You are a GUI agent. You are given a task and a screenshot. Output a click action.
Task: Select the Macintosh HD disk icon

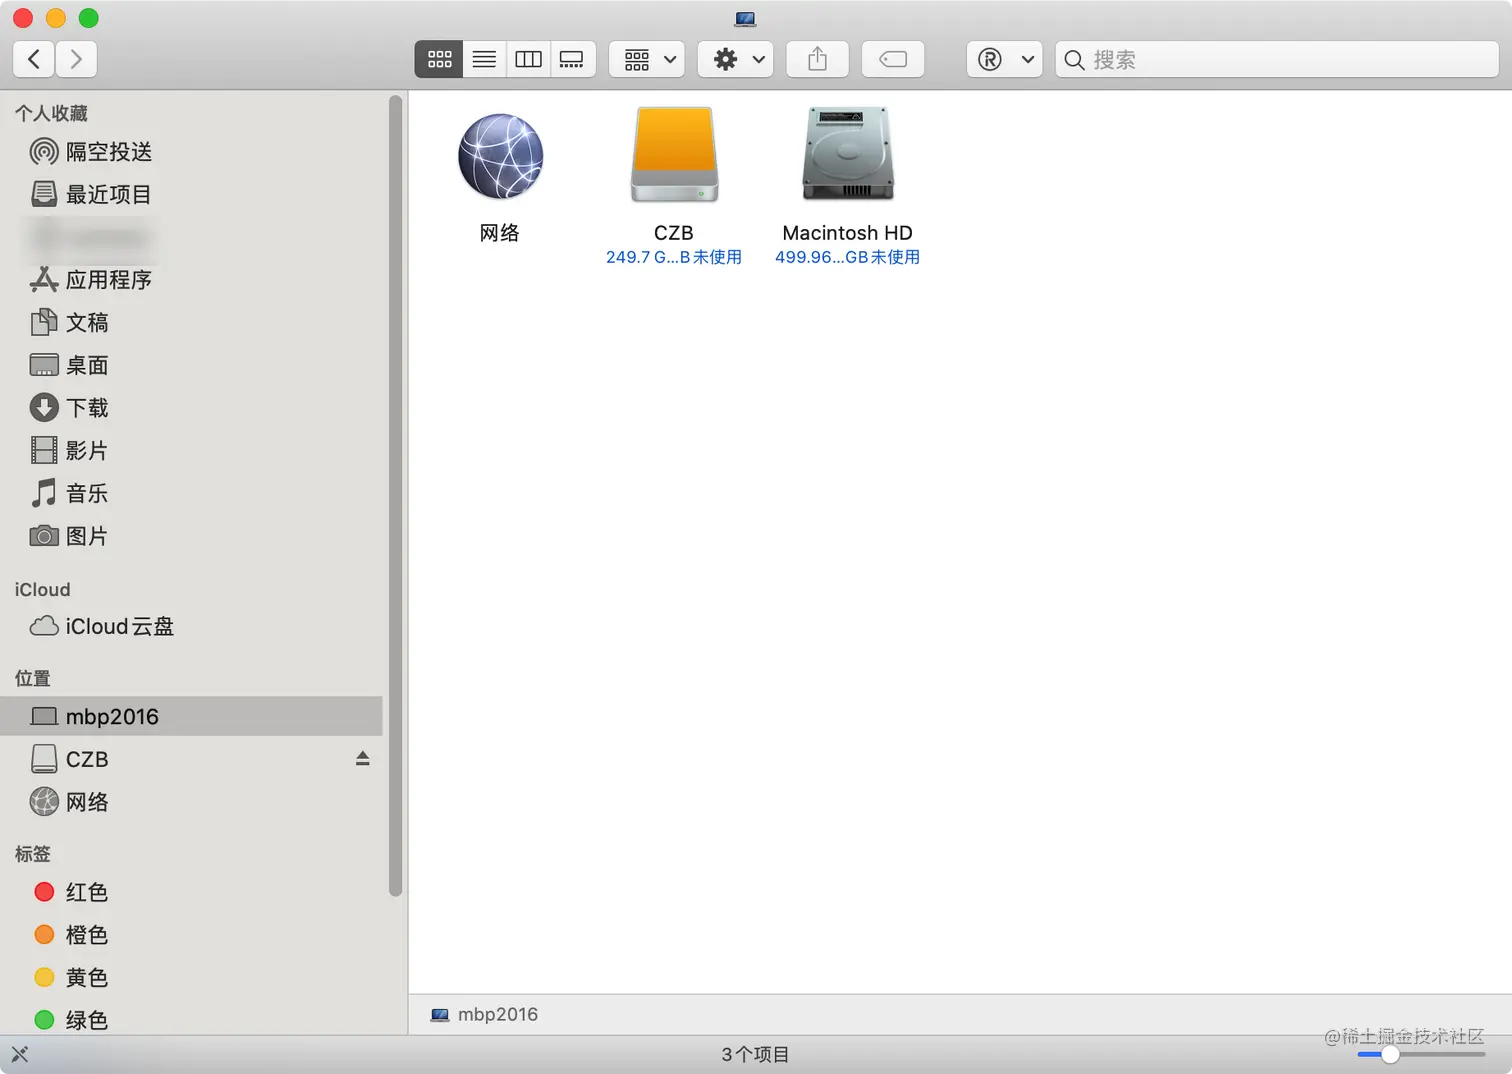(x=848, y=154)
